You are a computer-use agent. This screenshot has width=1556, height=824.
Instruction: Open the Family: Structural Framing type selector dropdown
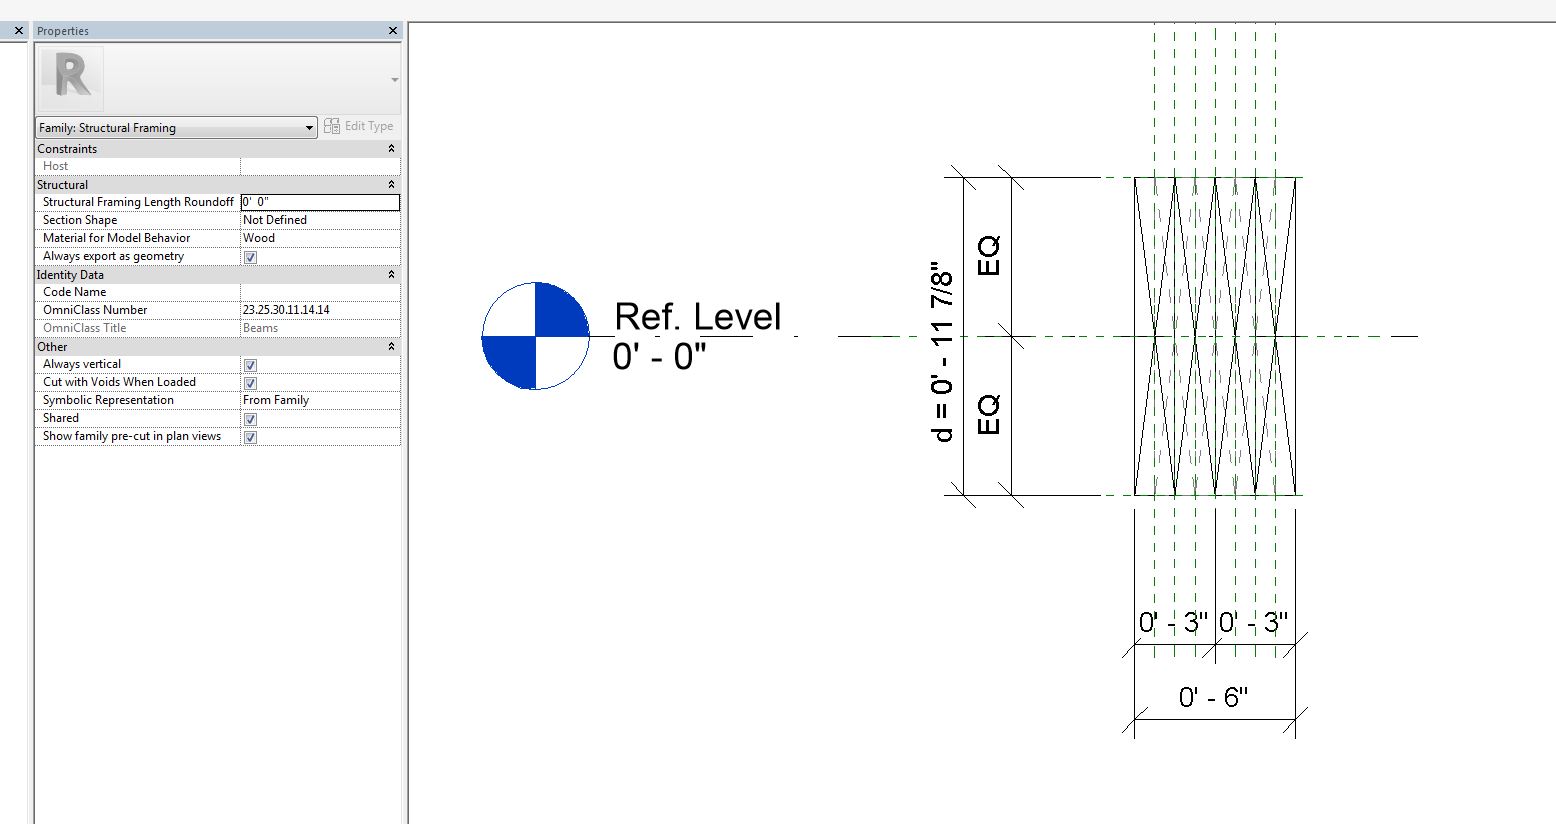(x=309, y=127)
